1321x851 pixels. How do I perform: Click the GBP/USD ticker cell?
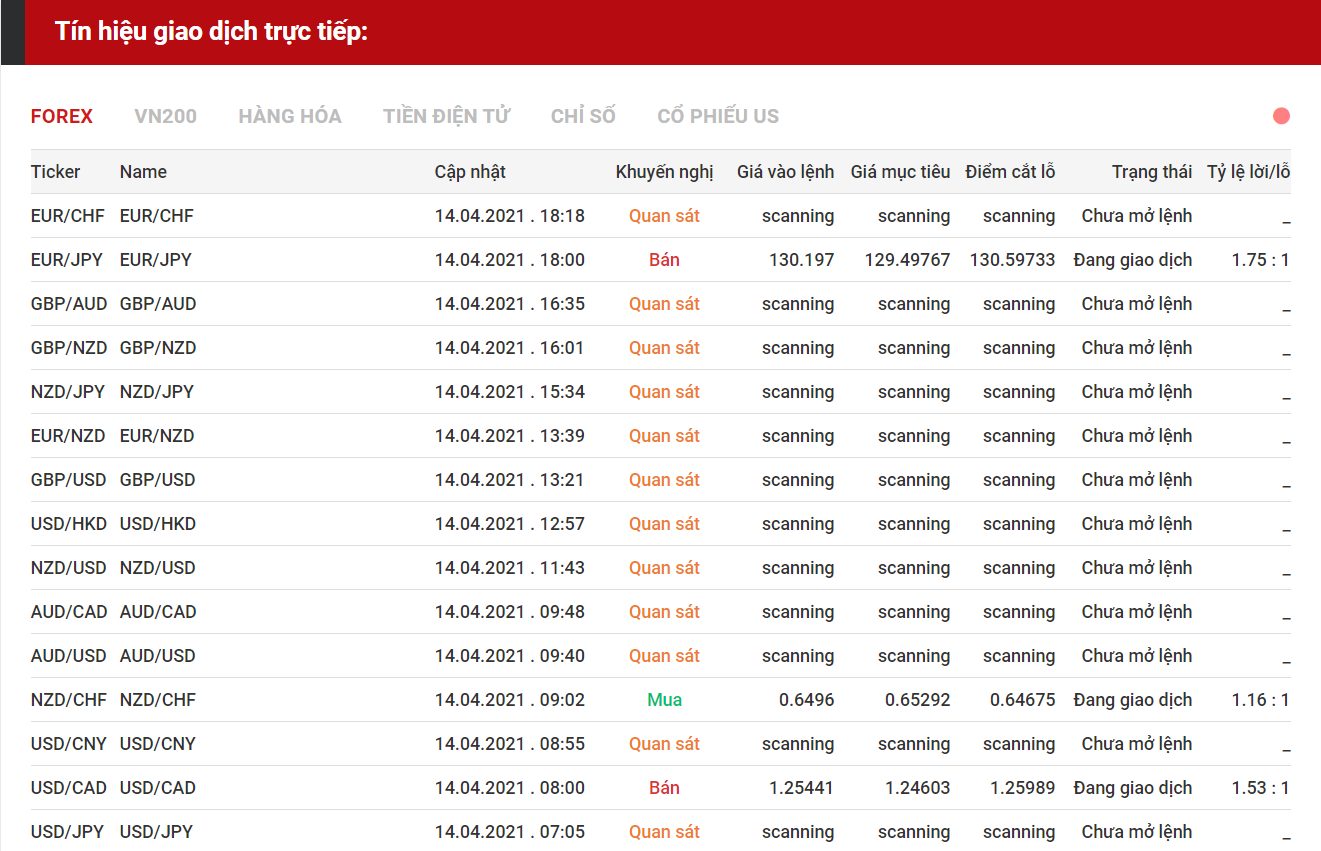(69, 480)
